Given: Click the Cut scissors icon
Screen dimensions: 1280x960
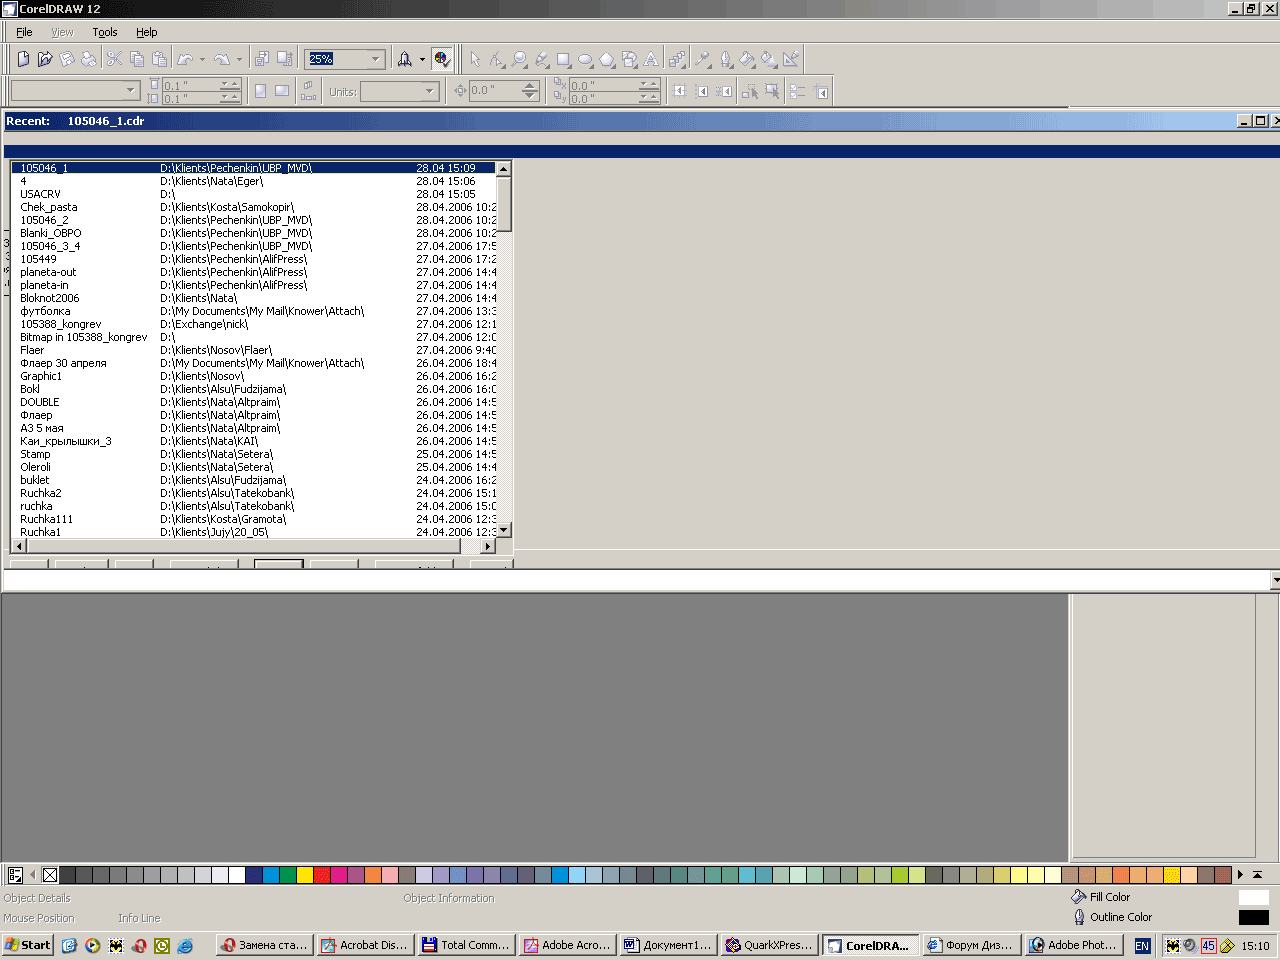Looking at the screenshot, I should pos(115,59).
